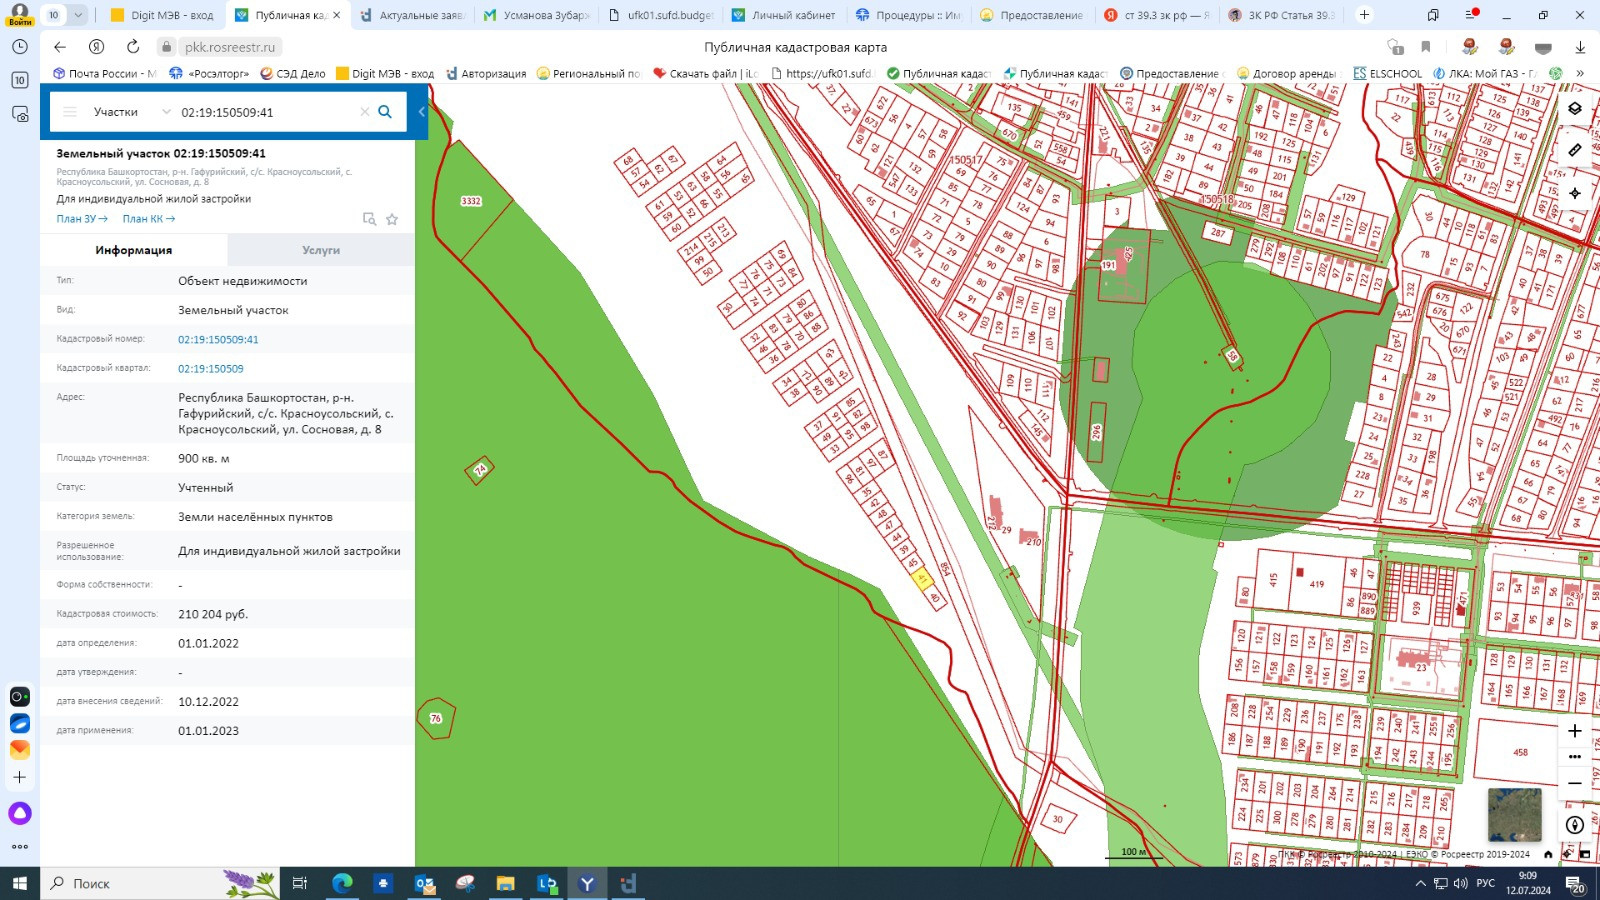Image resolution: width=1600 pixels, height=900 pixels.
Task: Switch to the Услуги tab
Action: pos(321,250)
